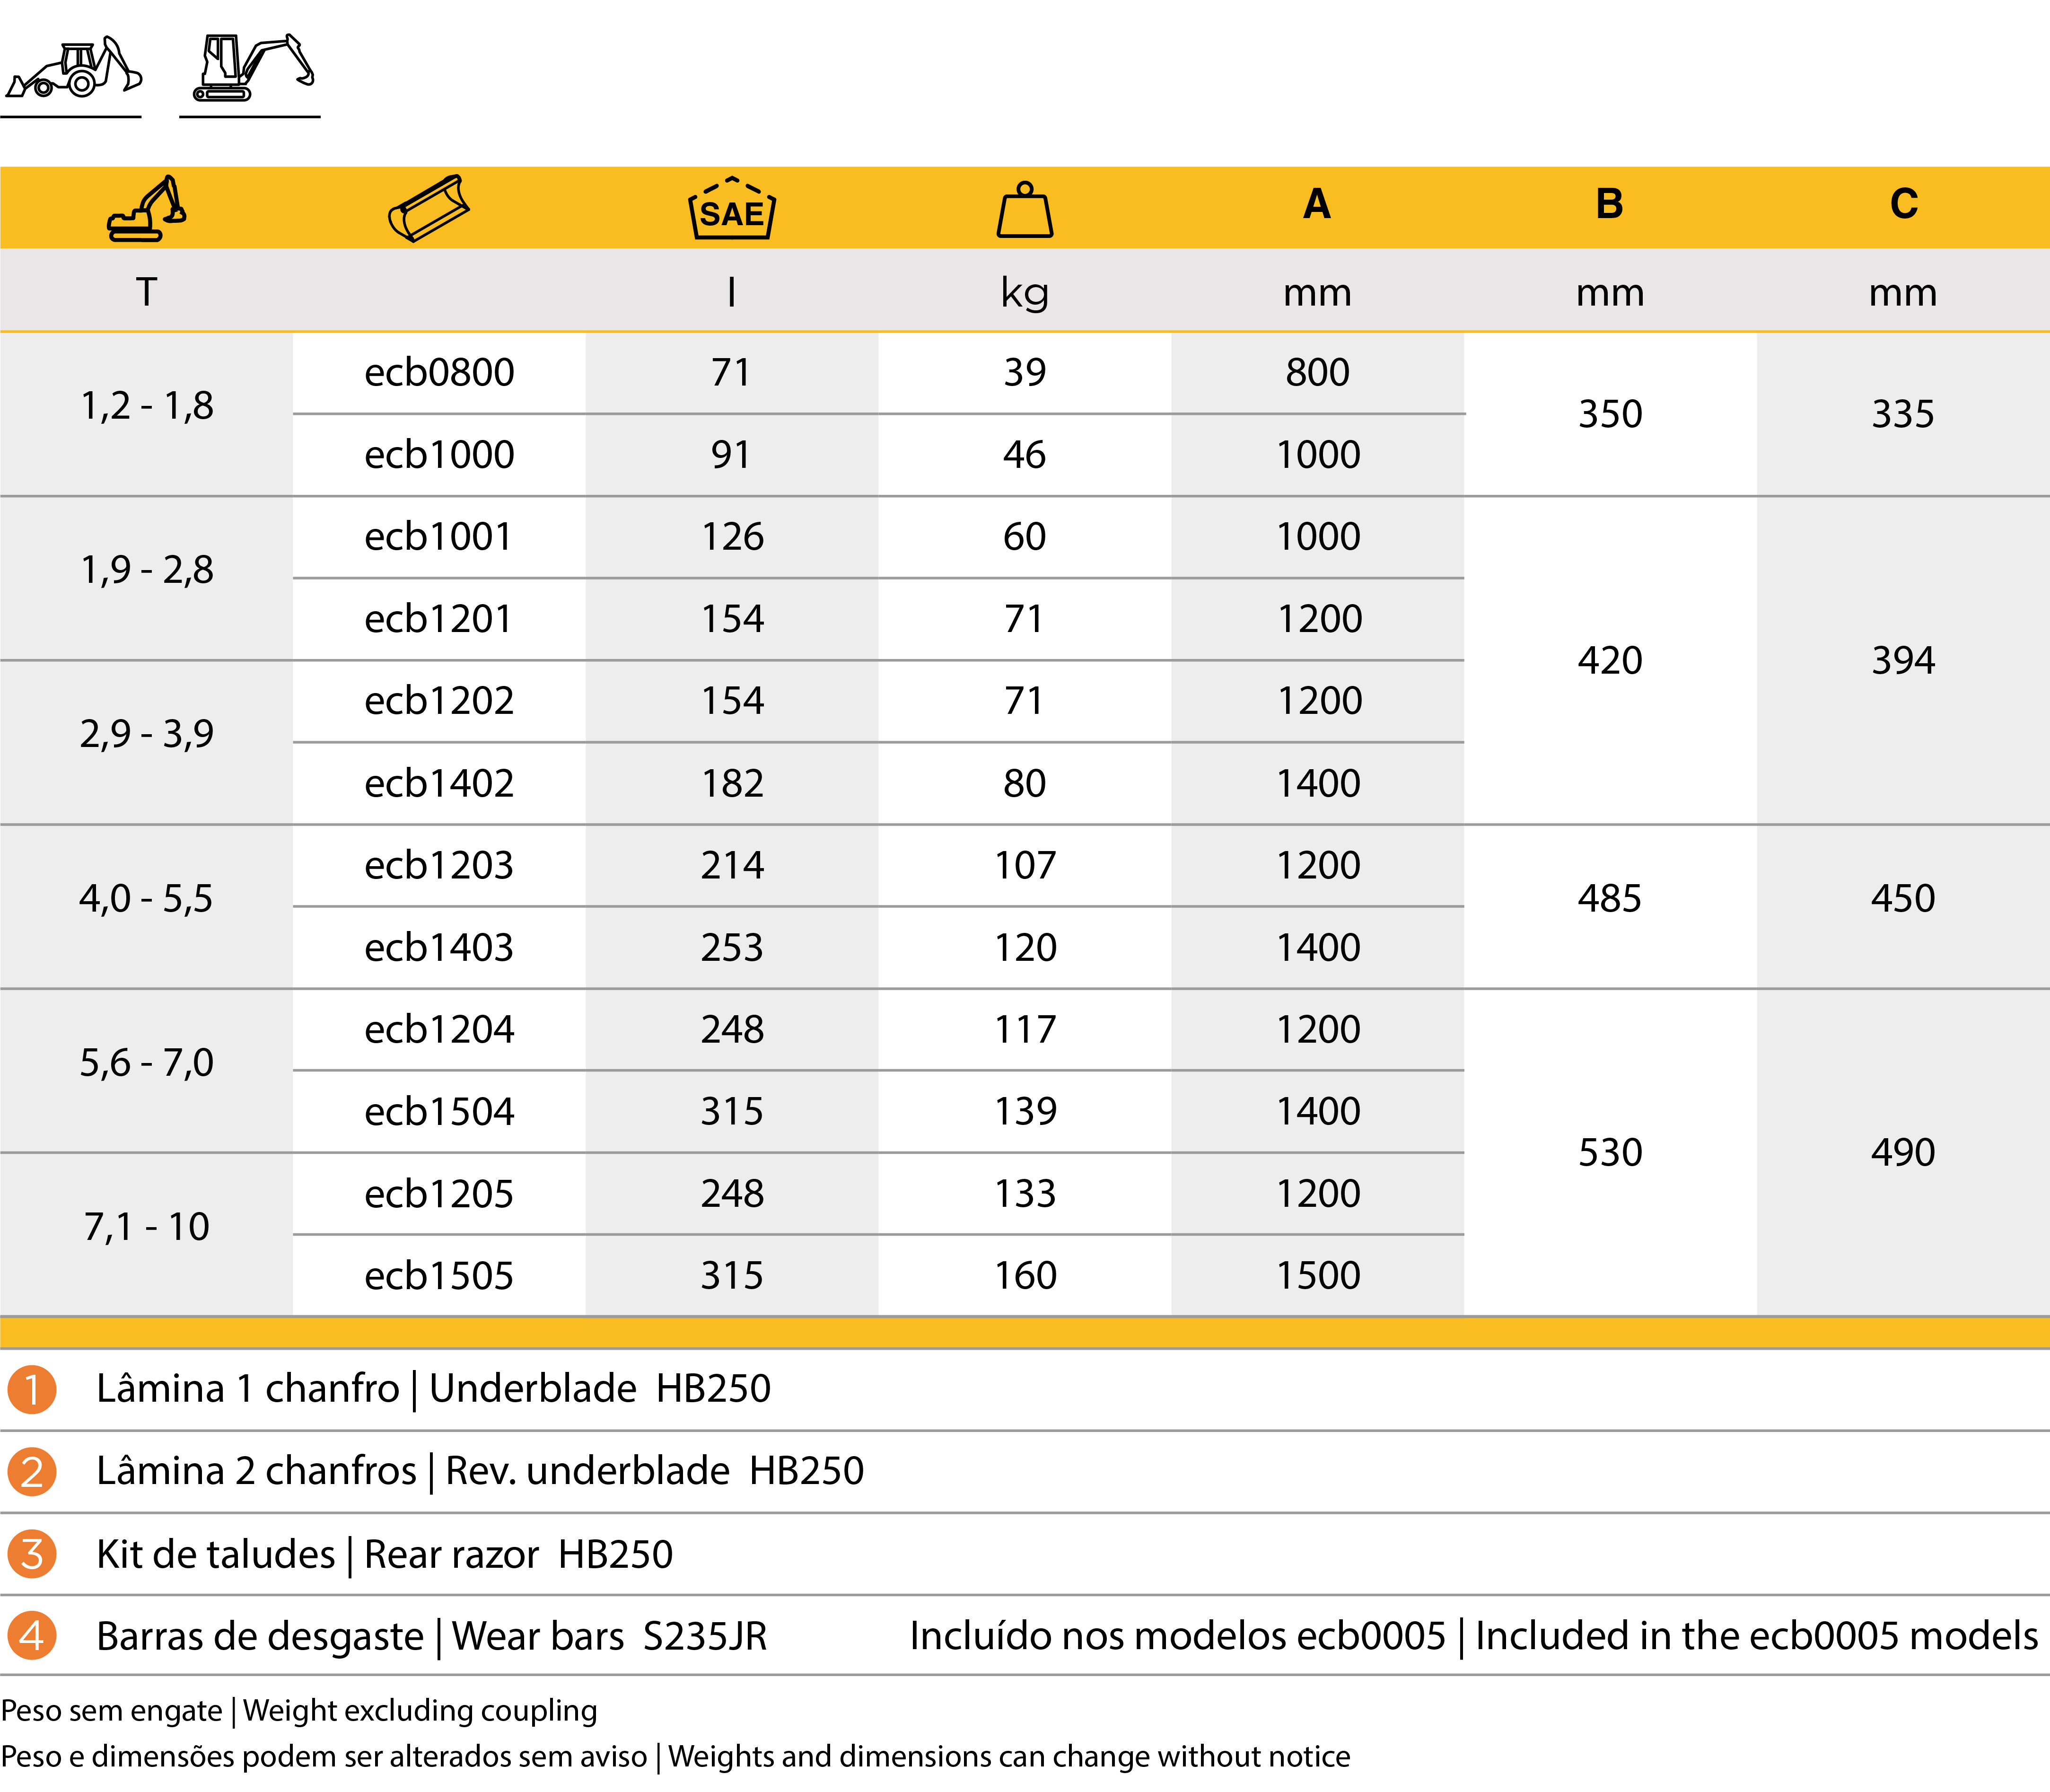
Task: Click the excavator tonnage header icon
Action: coord(146,208)
